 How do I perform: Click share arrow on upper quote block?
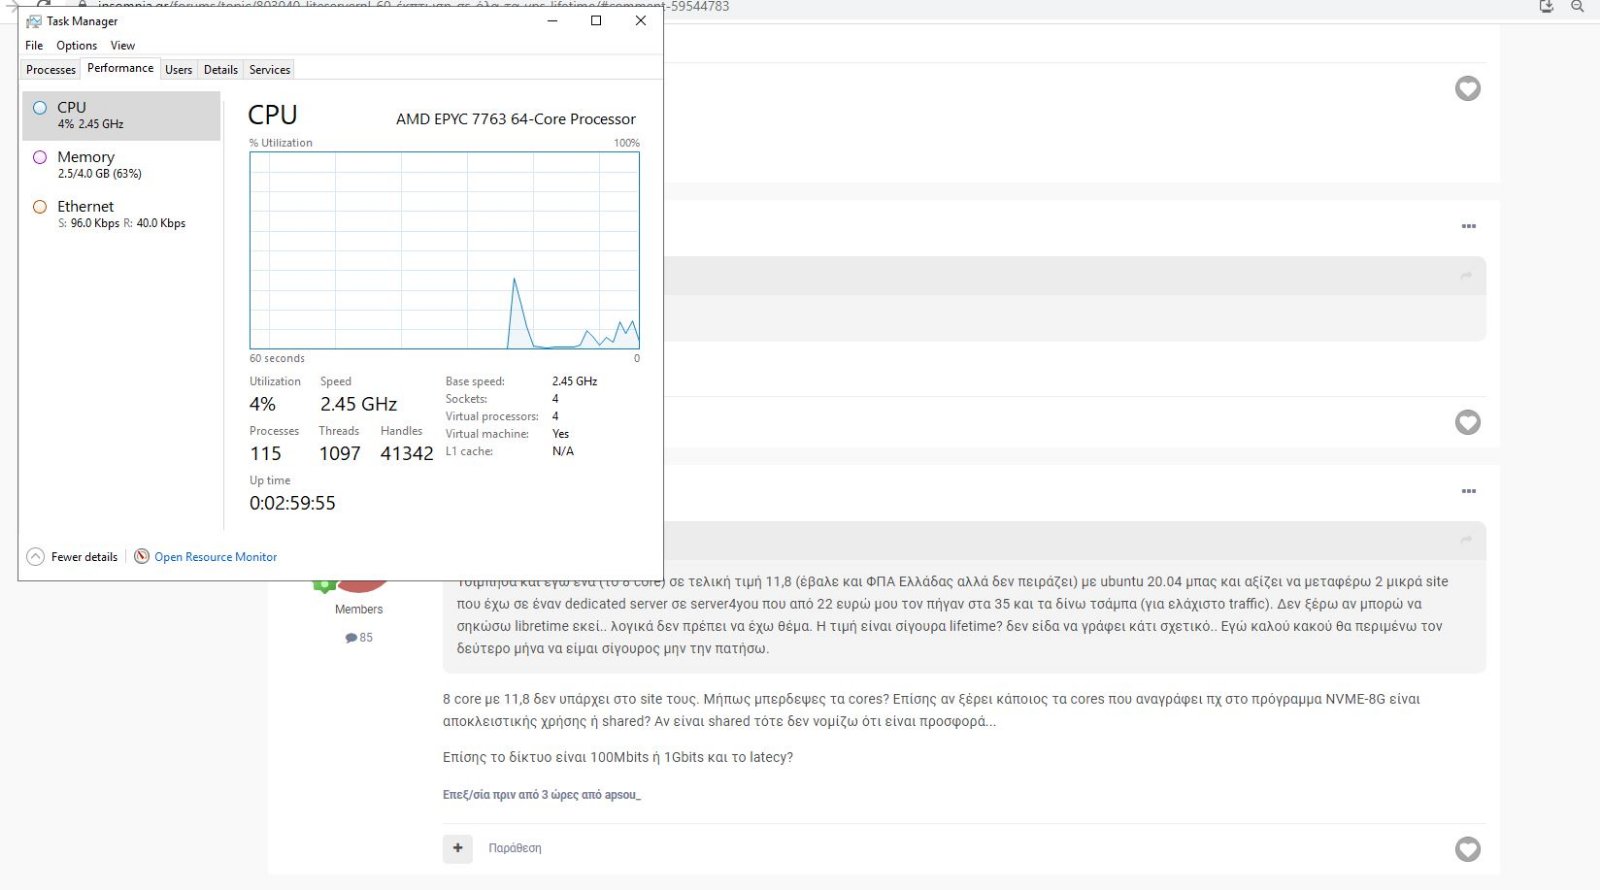tap(1466, 275)
